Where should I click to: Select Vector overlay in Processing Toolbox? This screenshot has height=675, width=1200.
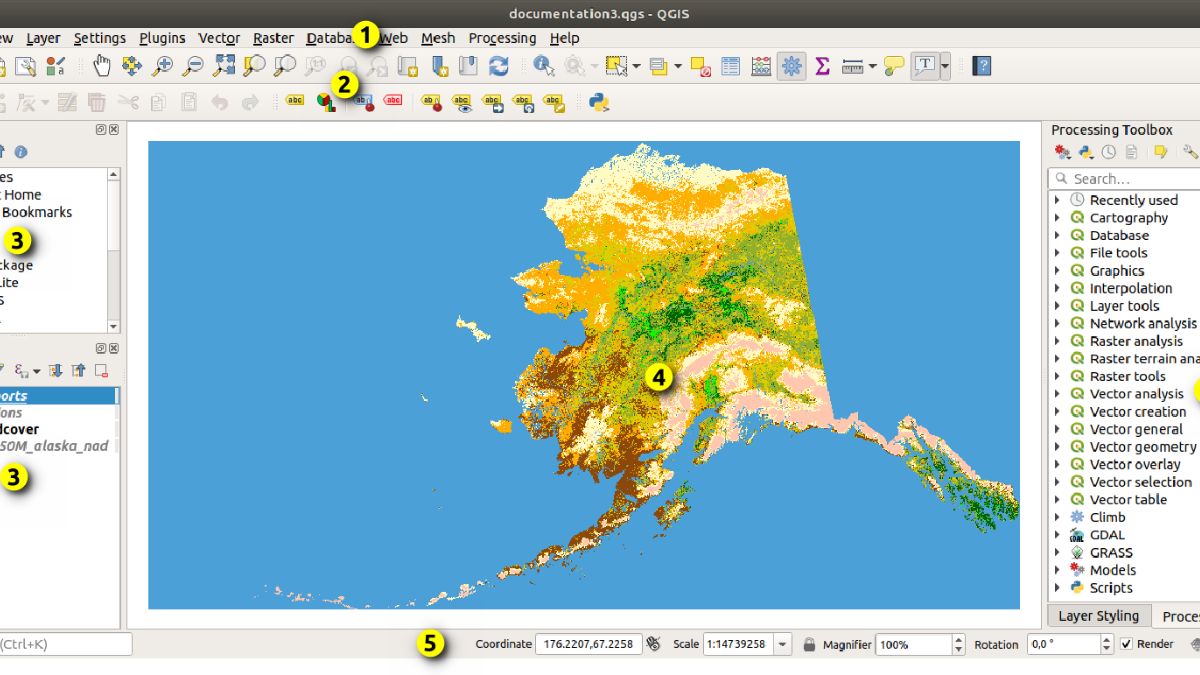1134,464
